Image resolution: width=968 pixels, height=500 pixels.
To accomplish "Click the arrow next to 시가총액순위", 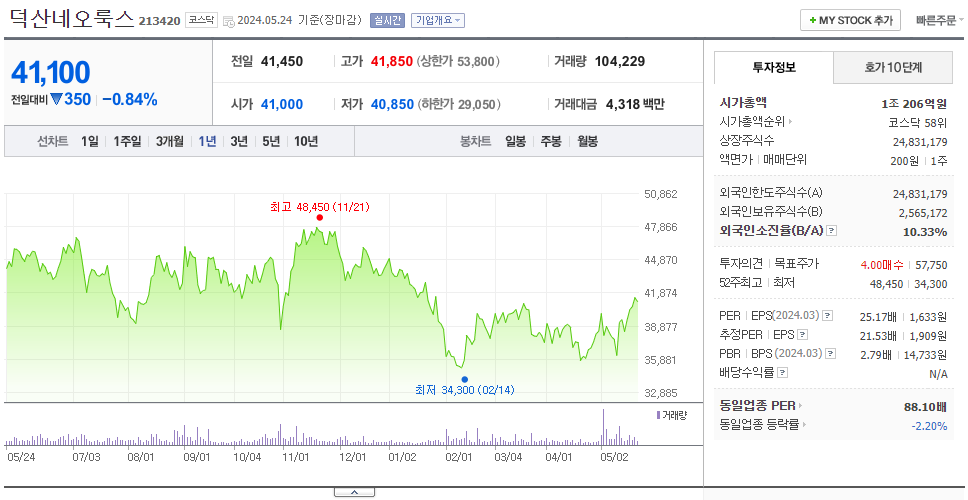I will pyautogui.click(x=790, y=122).
